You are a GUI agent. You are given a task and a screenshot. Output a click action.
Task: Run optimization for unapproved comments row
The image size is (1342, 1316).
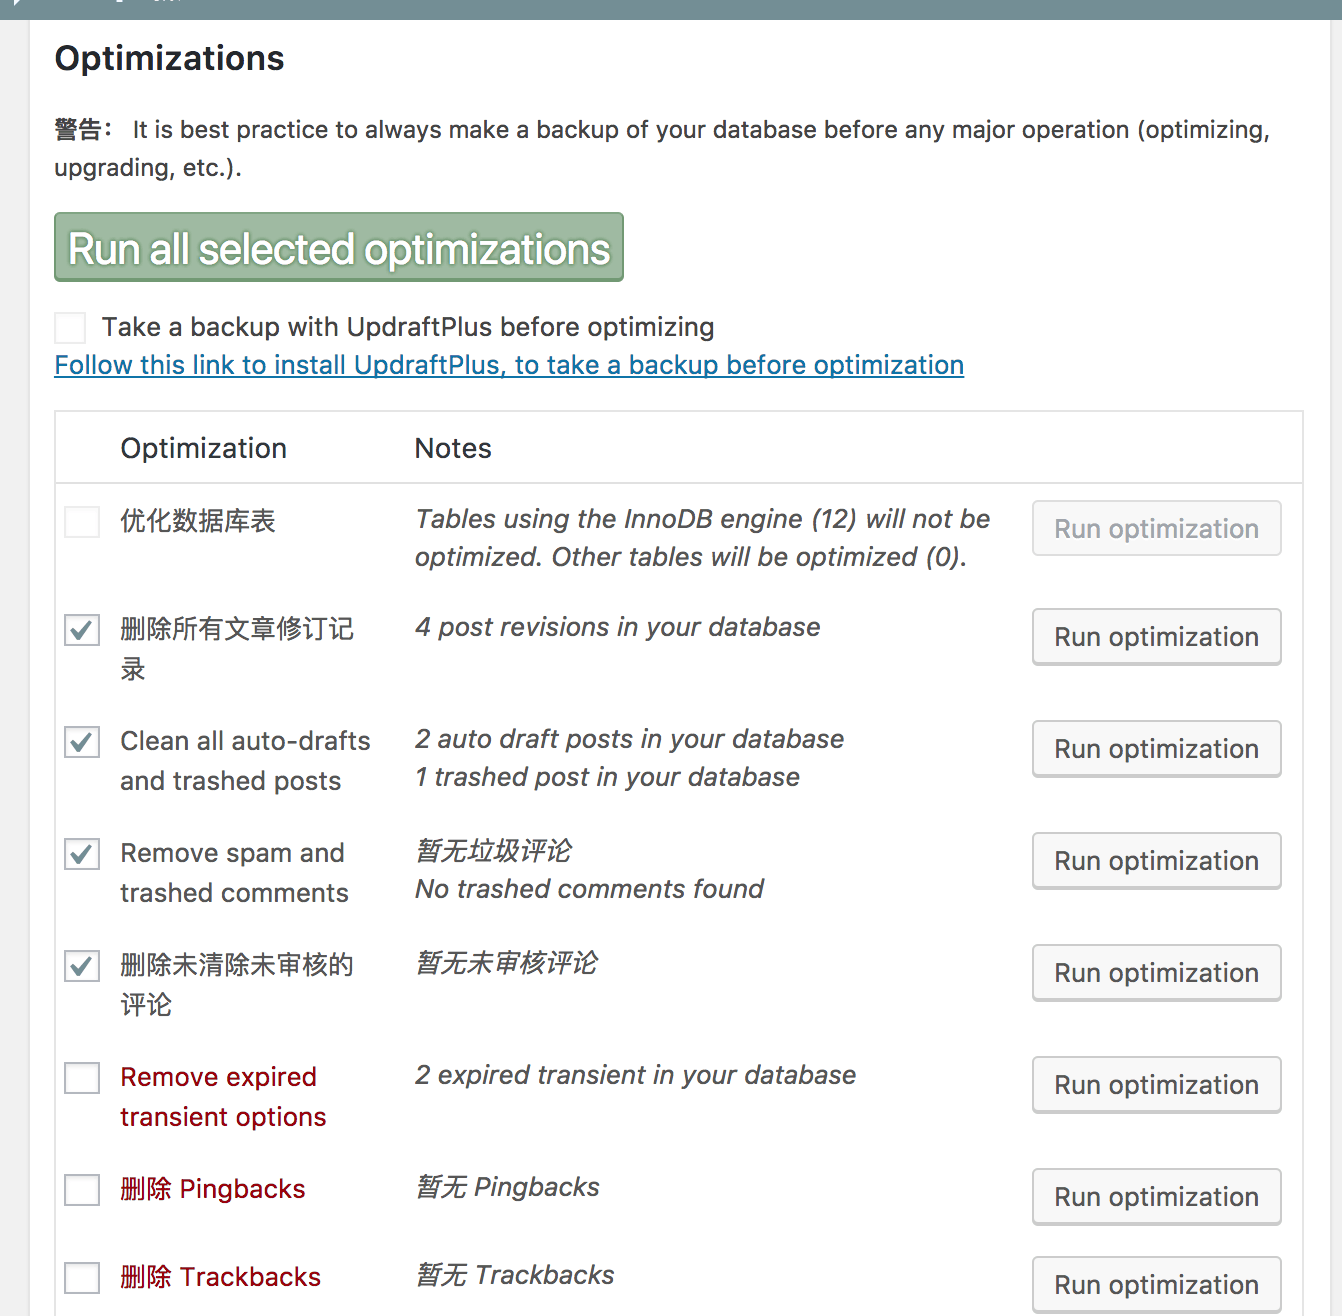1156,973
